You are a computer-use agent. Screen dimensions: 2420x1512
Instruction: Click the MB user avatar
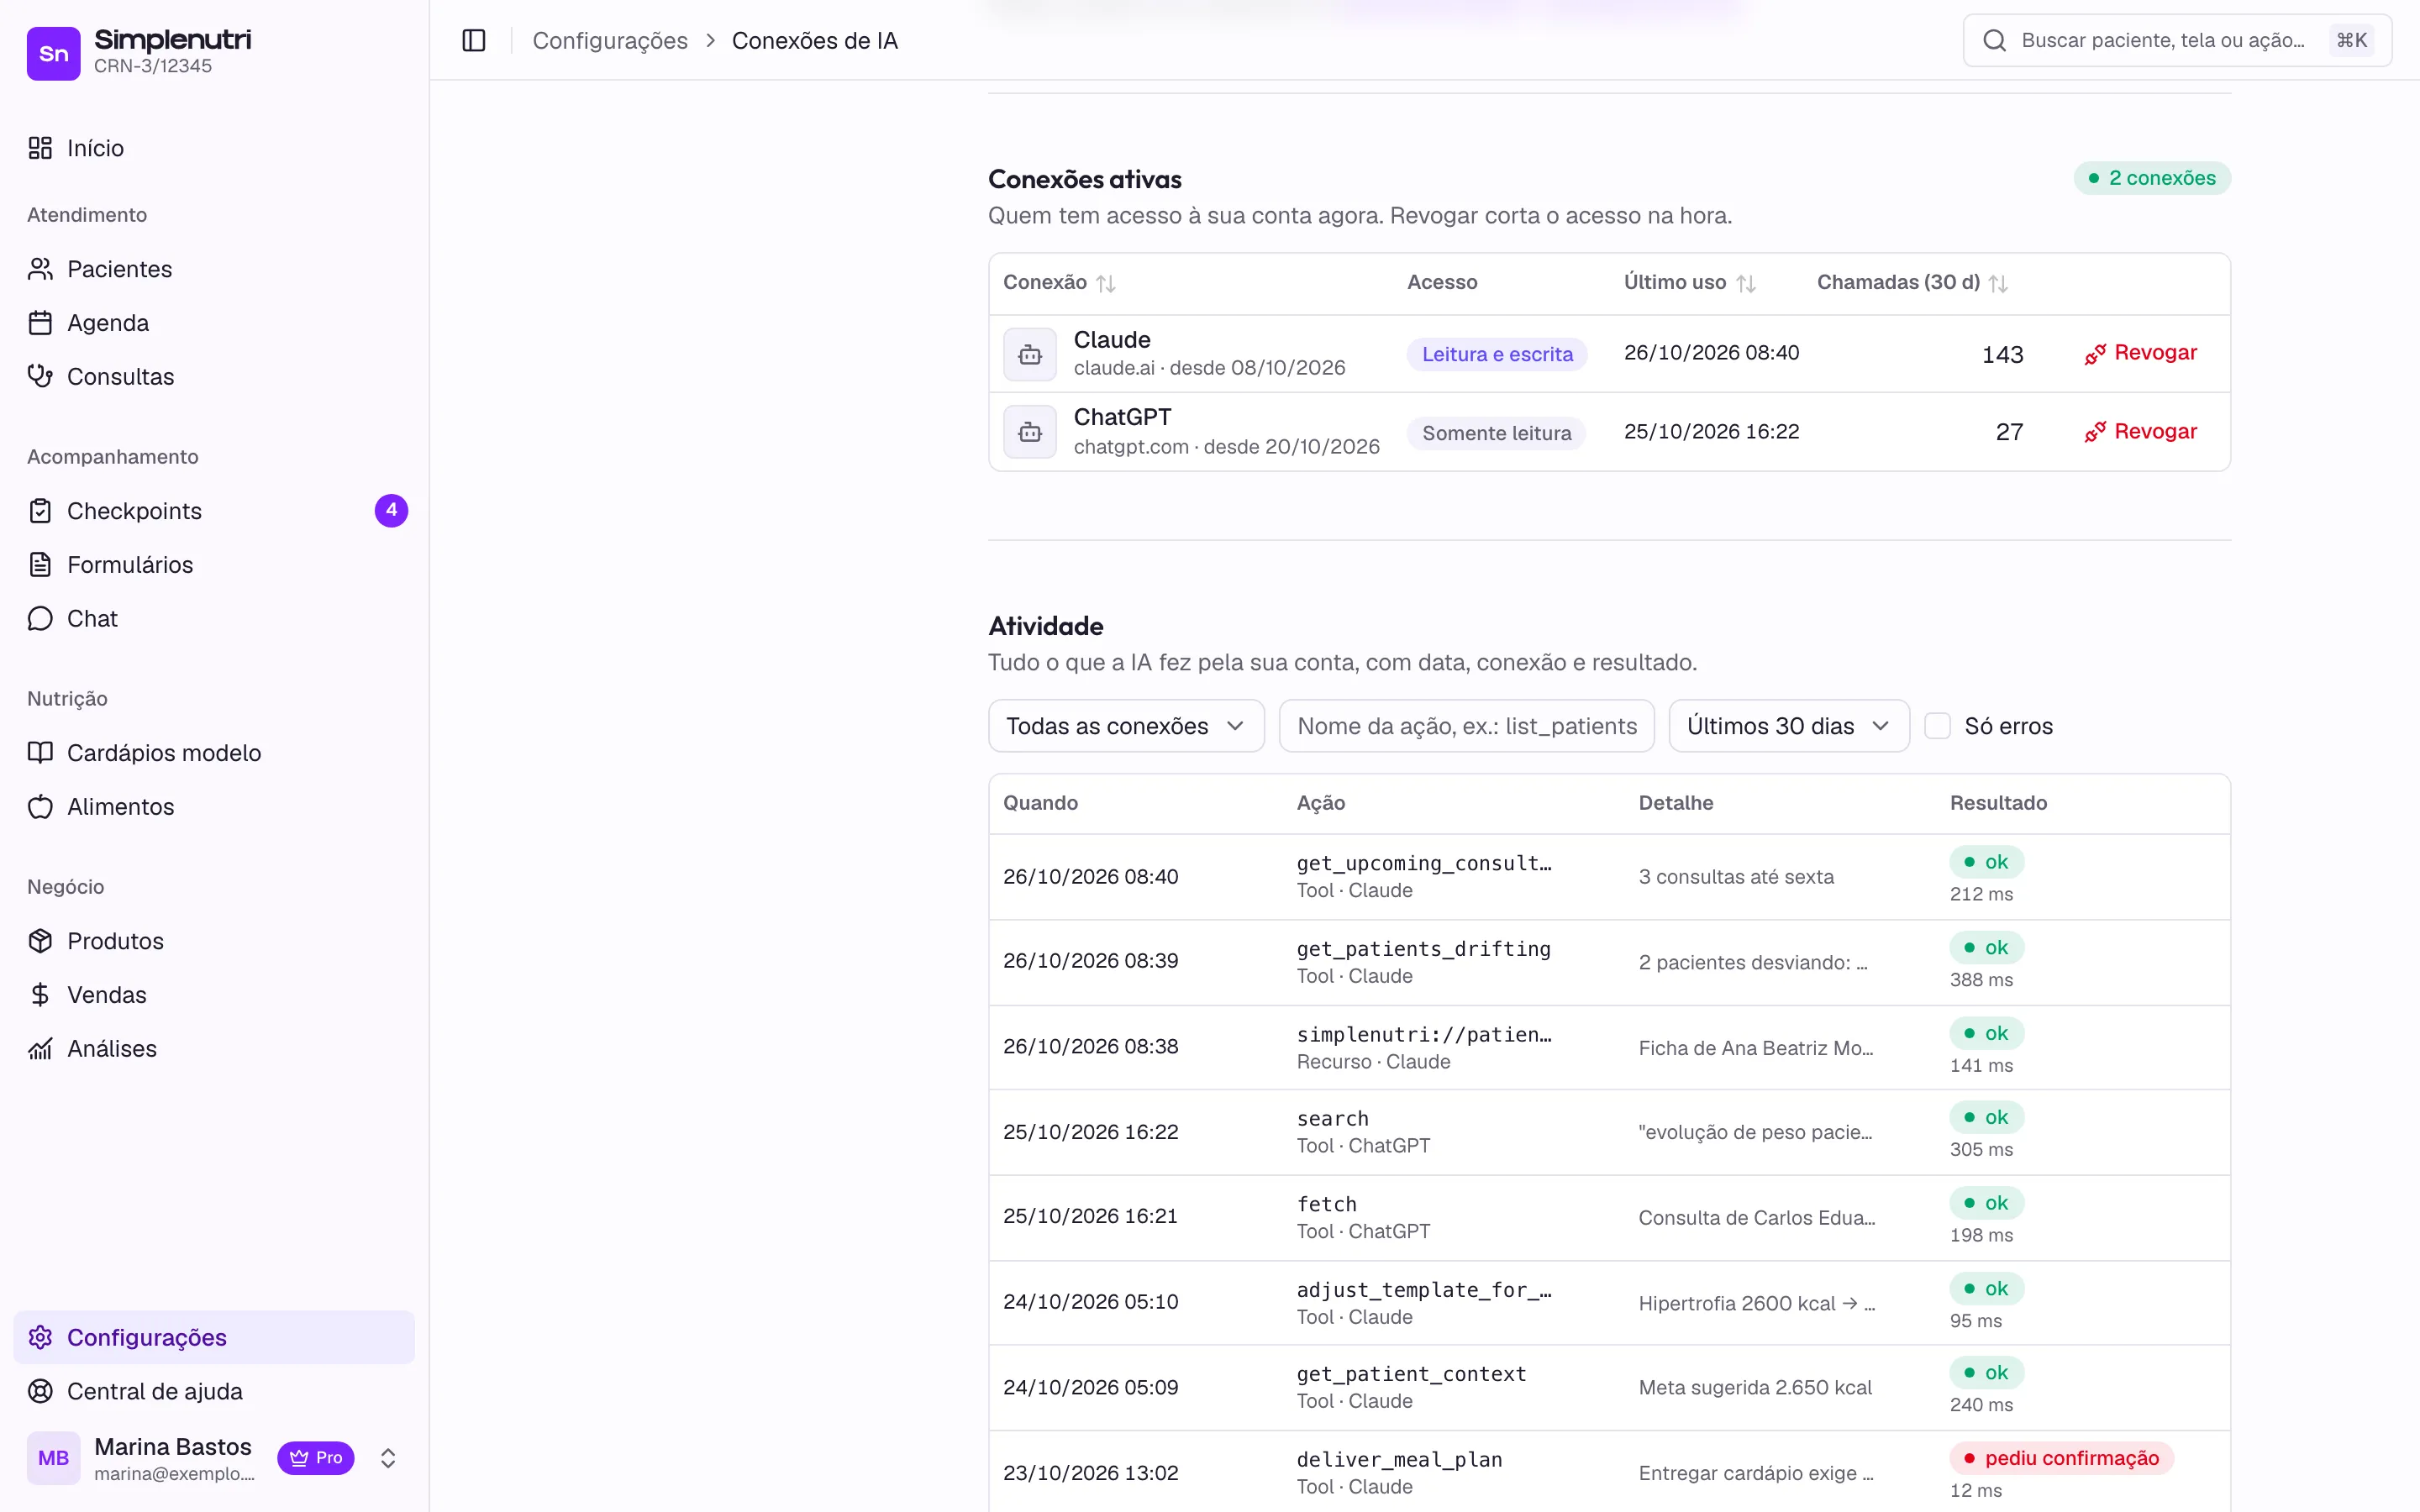pos(53,1458)
